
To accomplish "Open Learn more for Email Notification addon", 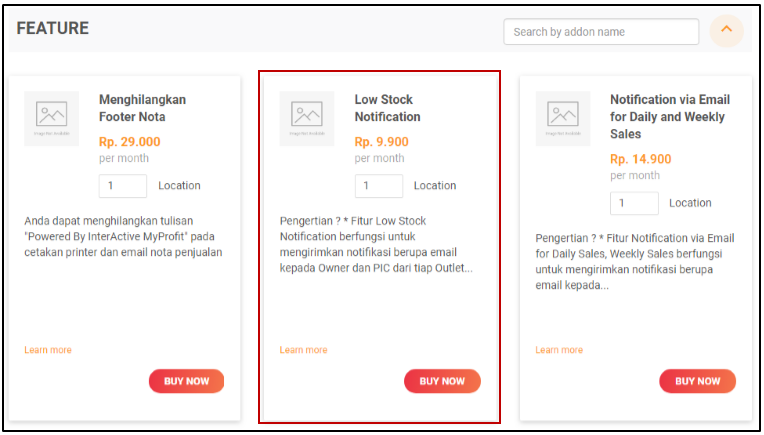I will [559, 350].
